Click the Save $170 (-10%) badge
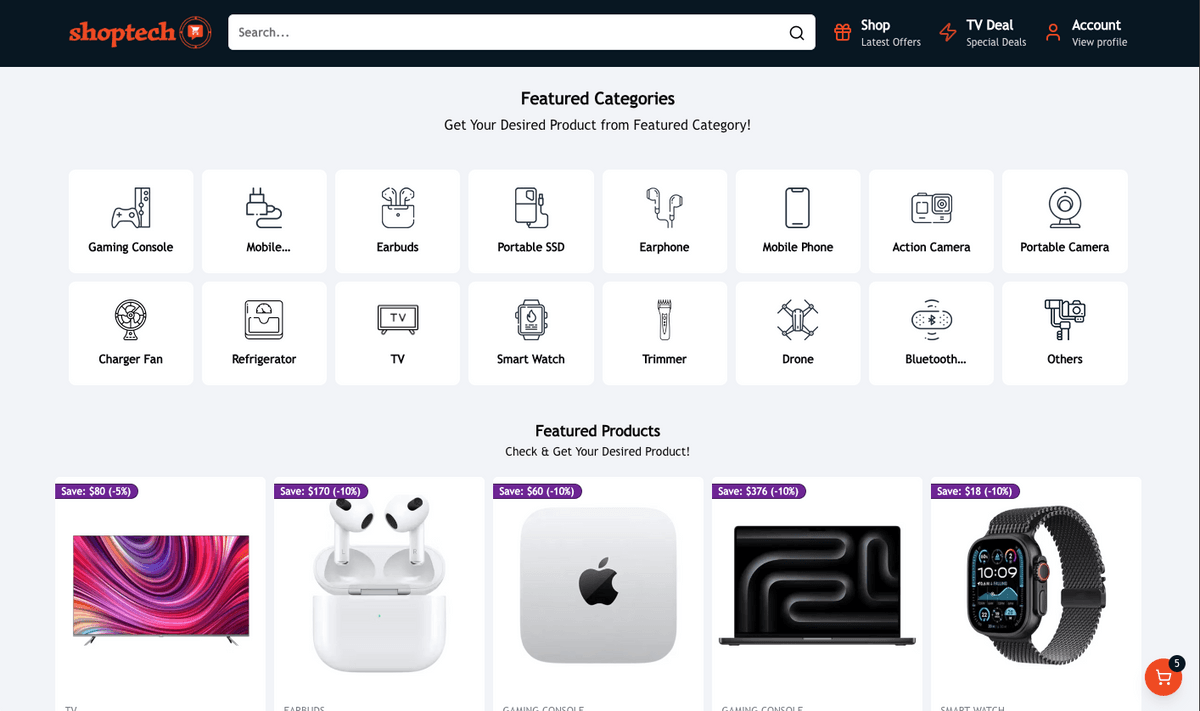Viewport: 1200px width, 711px height. (321, 491)
